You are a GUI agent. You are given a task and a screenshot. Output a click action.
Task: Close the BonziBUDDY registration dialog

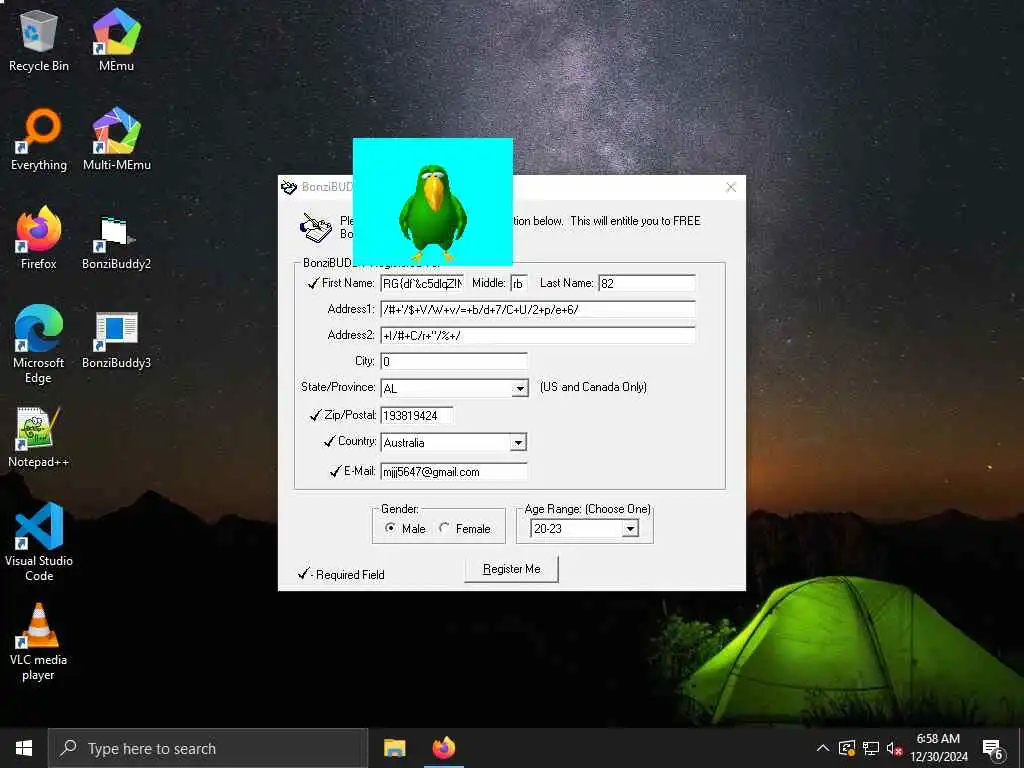tap(731, 187)
